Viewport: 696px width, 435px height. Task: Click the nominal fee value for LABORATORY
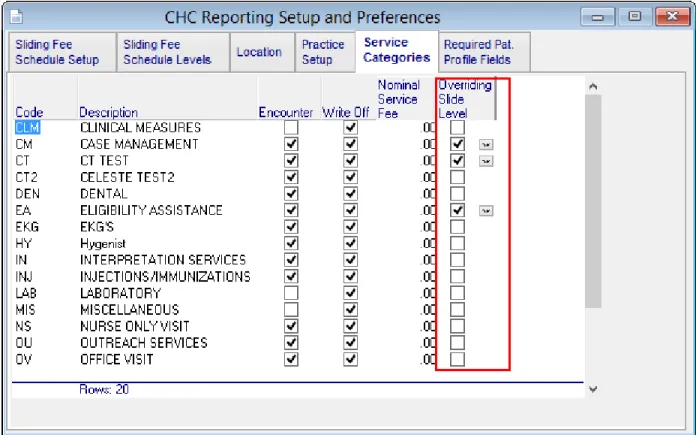tap(428, 293)
